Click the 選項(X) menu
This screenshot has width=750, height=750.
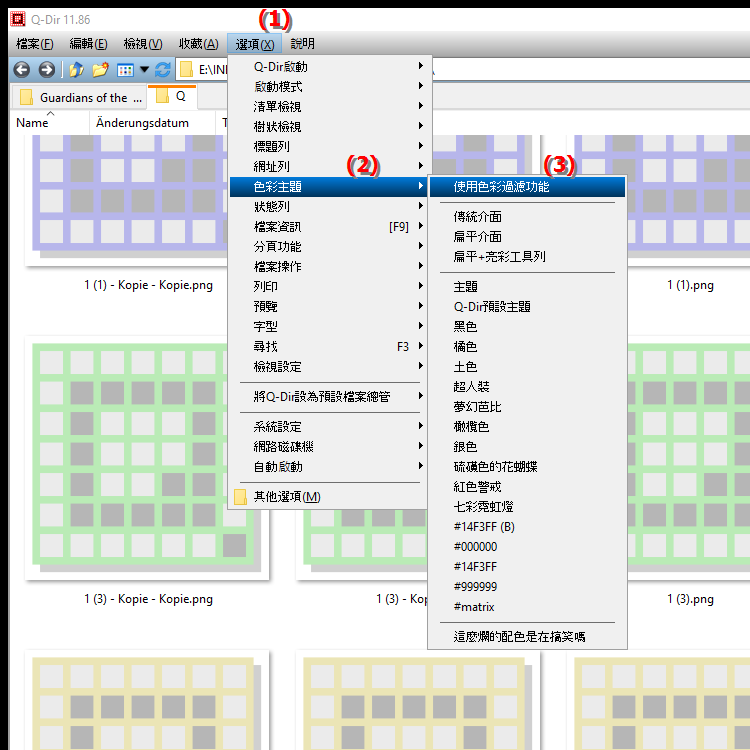[x=254, y=44]
